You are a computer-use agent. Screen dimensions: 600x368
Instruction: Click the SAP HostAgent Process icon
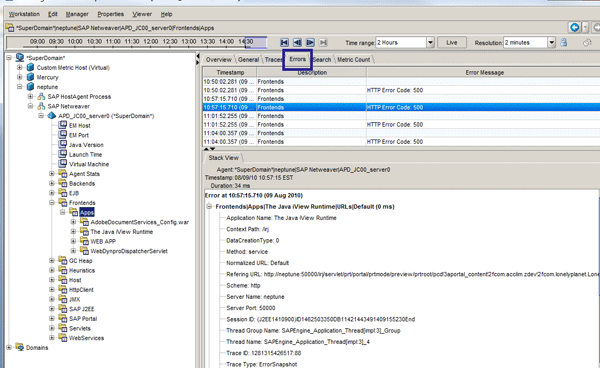pos(41,96)
